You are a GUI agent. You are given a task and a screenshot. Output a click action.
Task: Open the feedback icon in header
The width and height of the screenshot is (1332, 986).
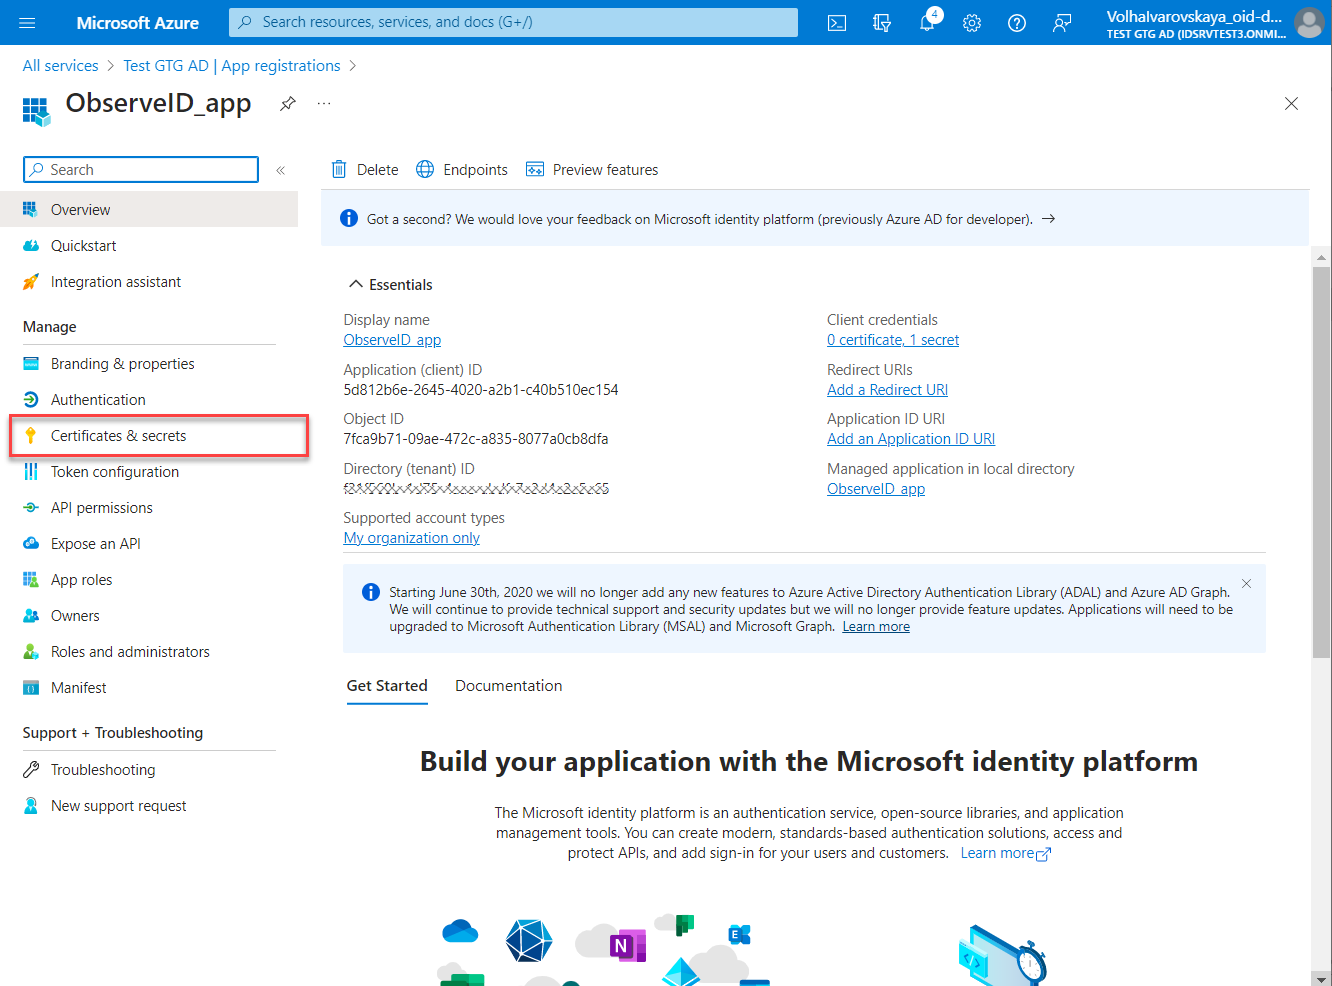pos(1062,23)
